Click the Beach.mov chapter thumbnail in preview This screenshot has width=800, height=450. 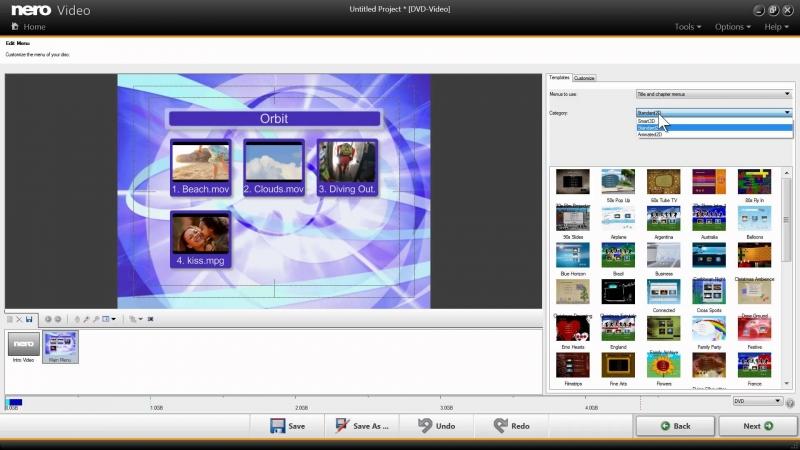[x=200, y=161]
